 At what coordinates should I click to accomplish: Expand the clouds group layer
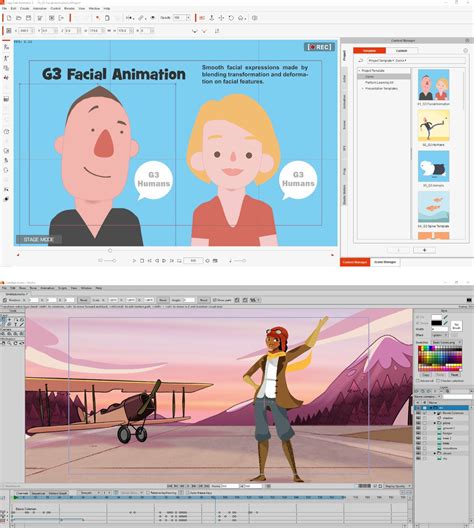[435, 454]
